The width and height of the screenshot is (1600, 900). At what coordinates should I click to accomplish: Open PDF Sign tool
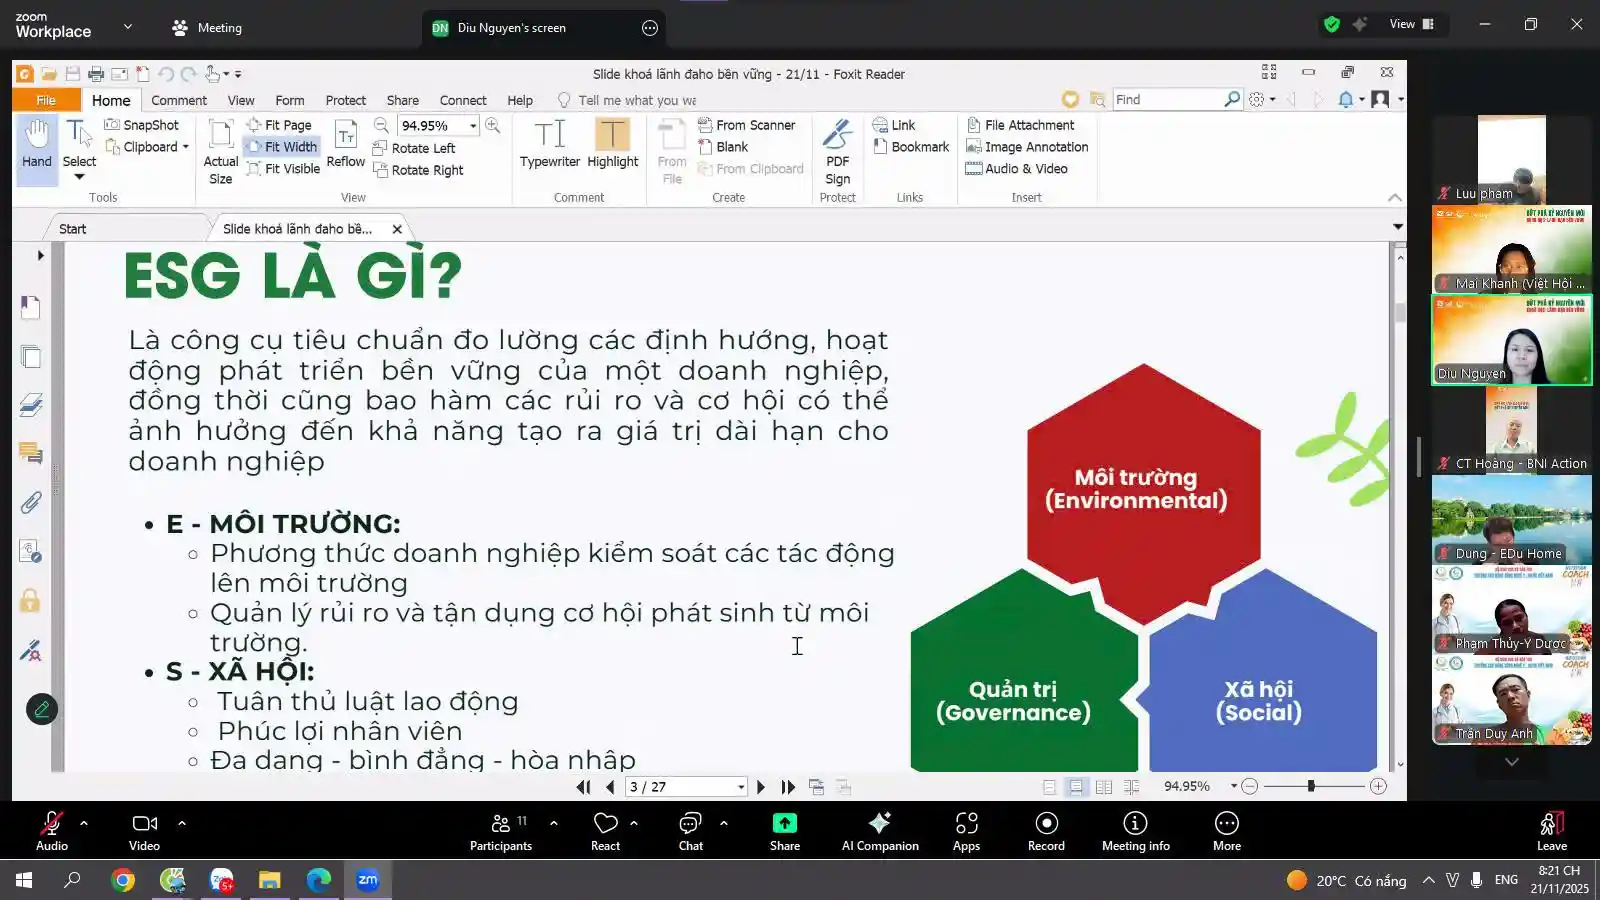pos(837,150)
